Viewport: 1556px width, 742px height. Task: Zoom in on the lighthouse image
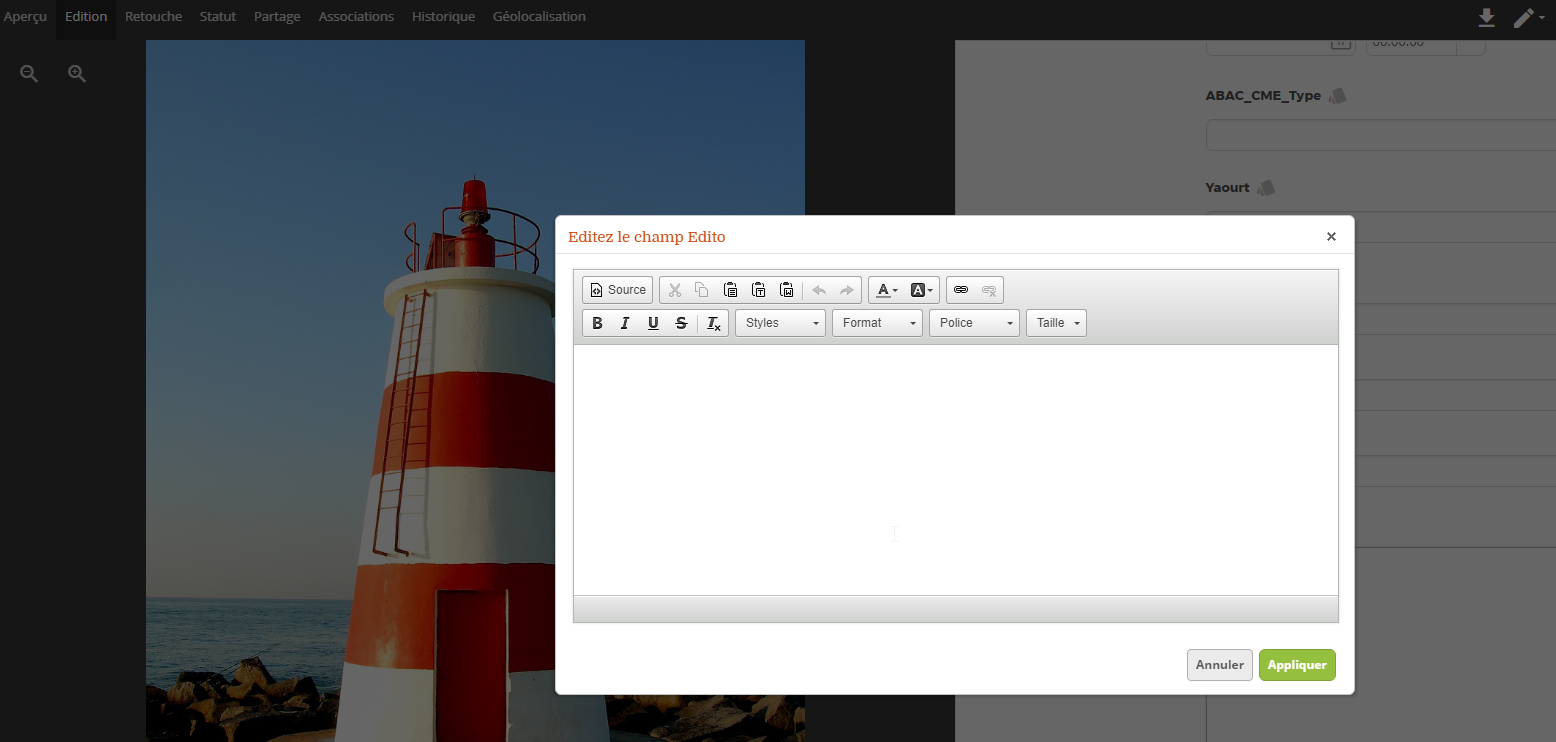(77, 74)
